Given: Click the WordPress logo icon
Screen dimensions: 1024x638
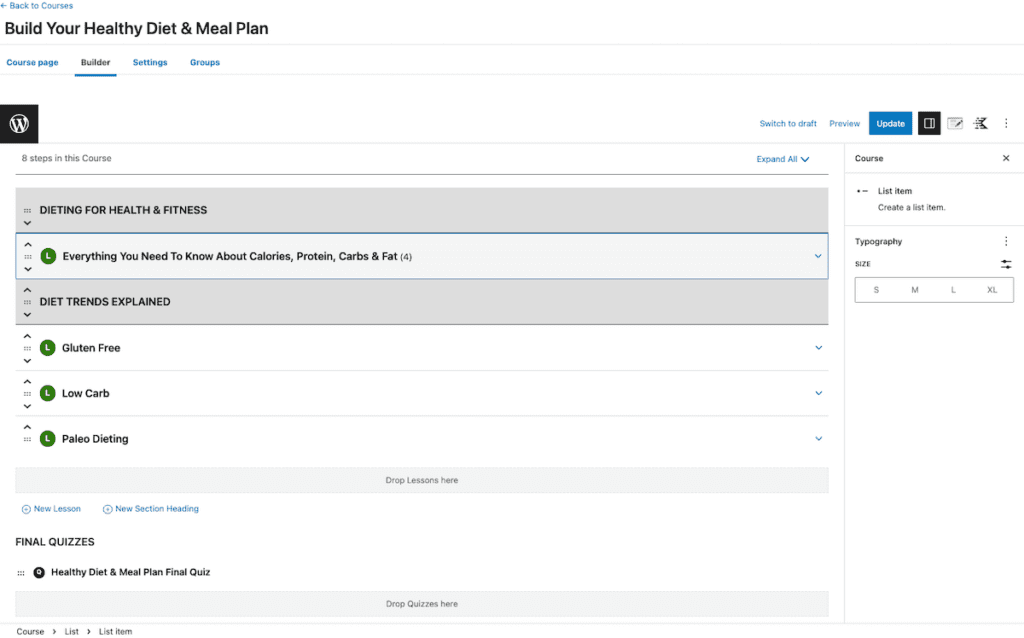Looking at the screenshot, I should (x=19, y=123).
